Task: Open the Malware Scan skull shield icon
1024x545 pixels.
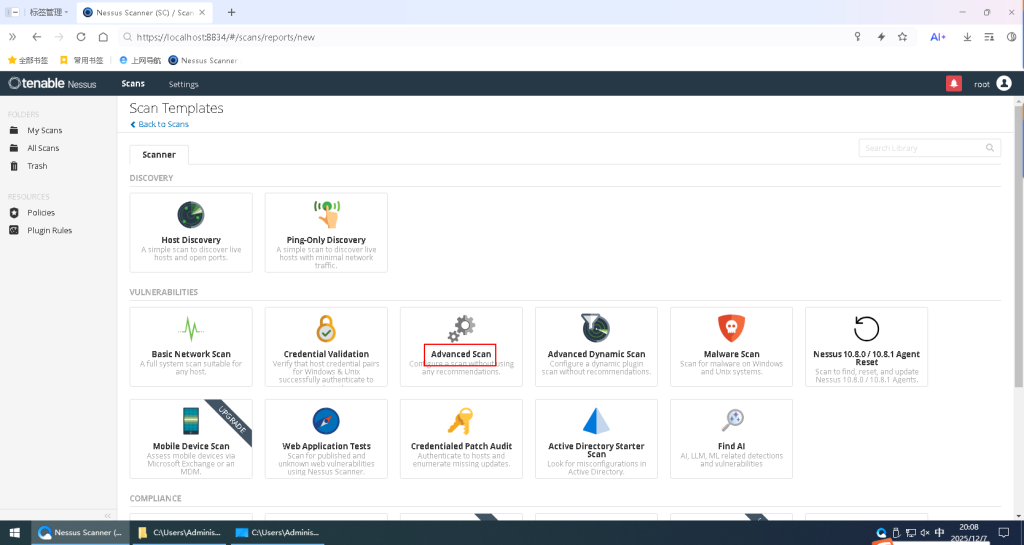Action: click(731, 328)
